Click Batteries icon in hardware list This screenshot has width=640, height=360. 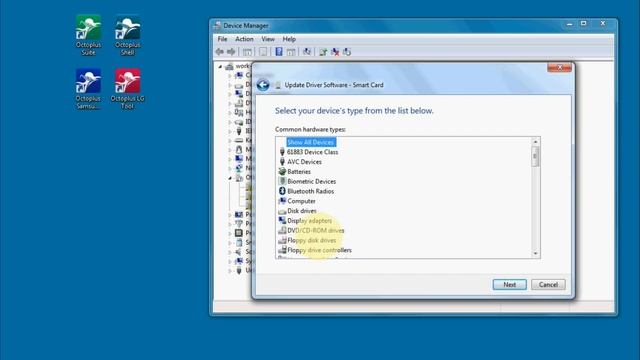click(282, 171)
